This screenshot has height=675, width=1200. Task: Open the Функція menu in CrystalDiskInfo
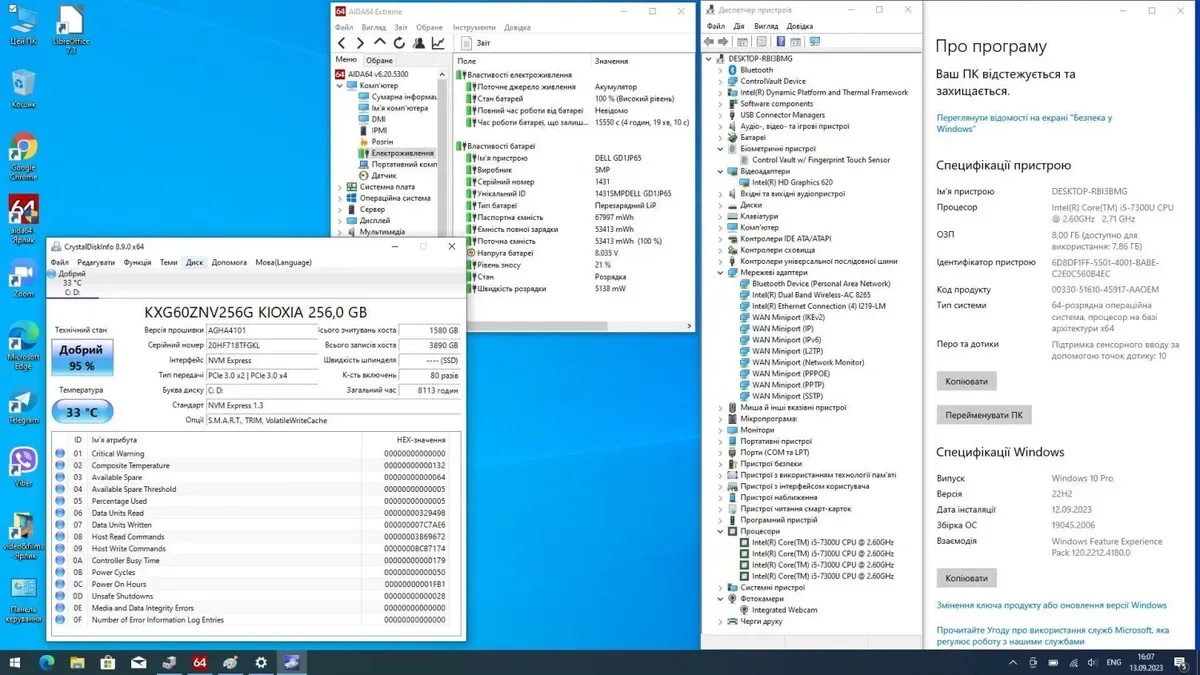(x=137, y=262)
